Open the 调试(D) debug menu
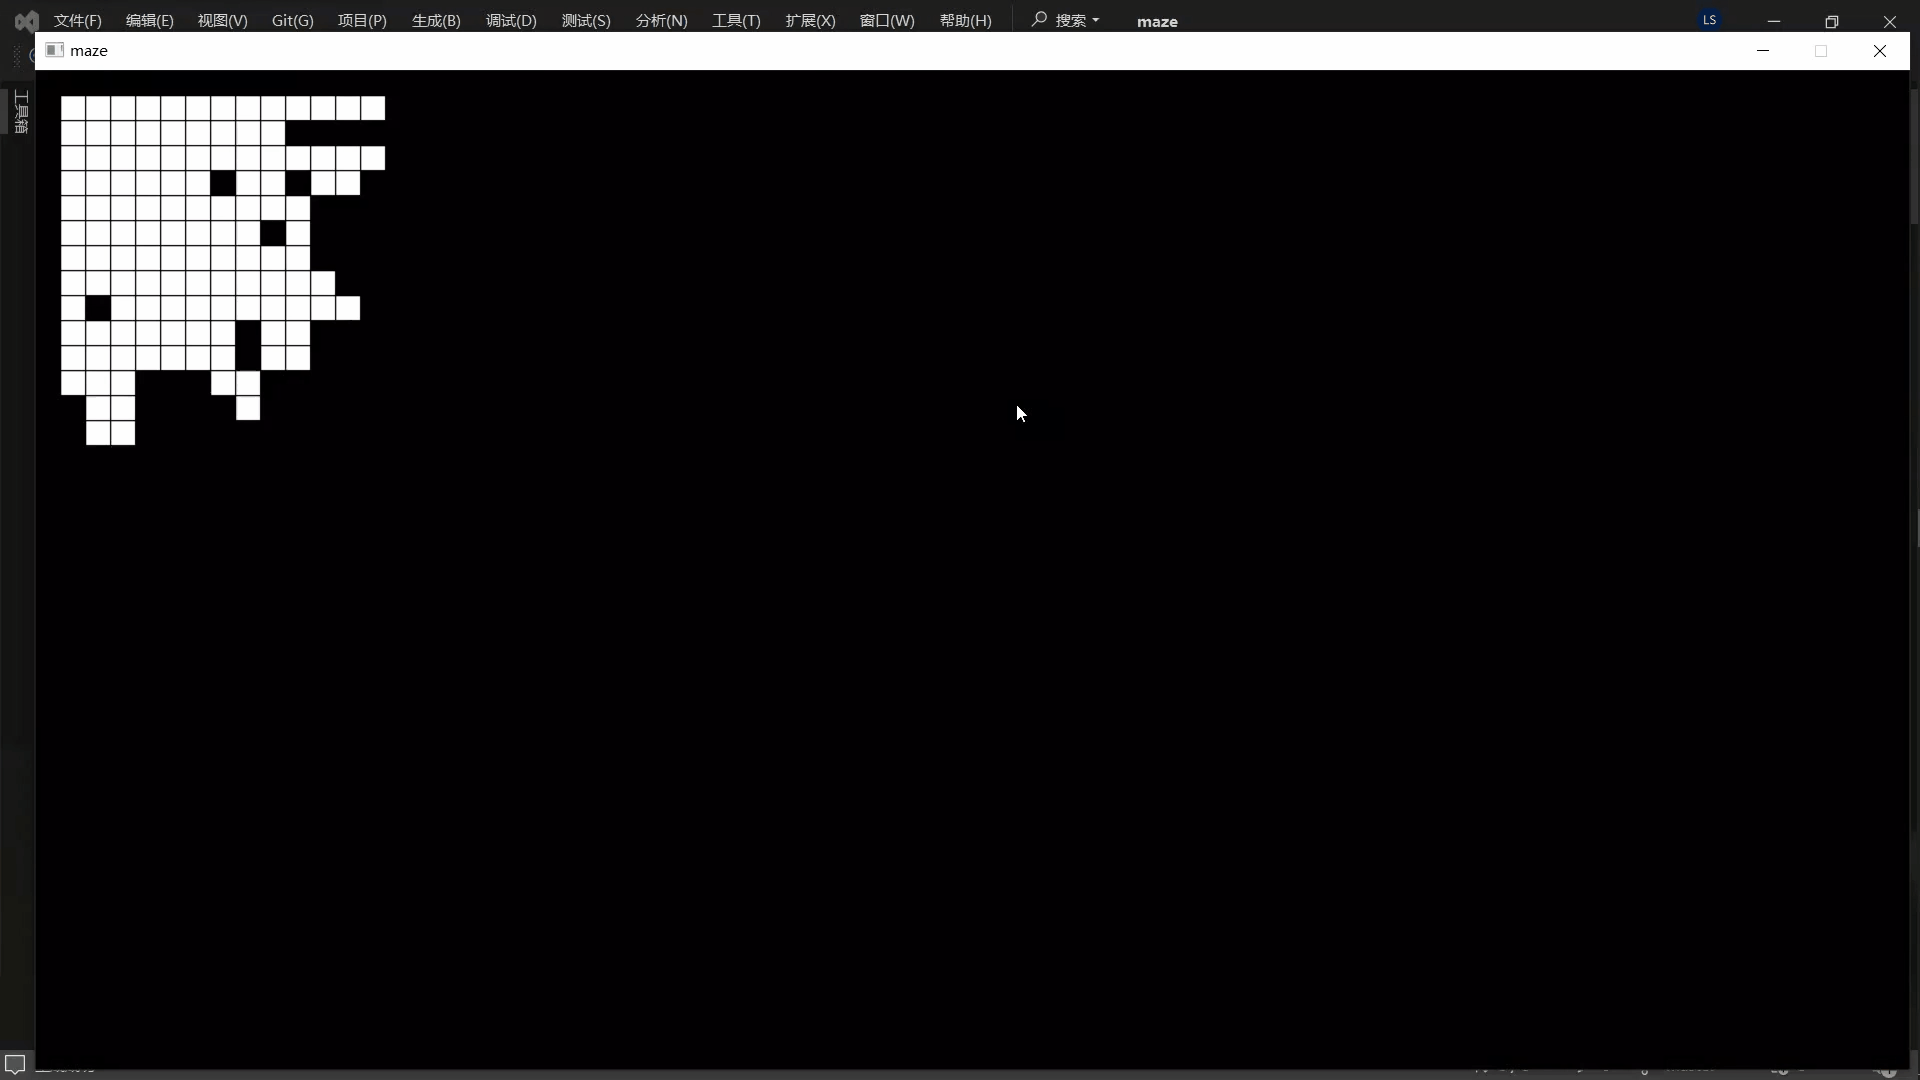The image size is (1920, 1080). [511, 21]
